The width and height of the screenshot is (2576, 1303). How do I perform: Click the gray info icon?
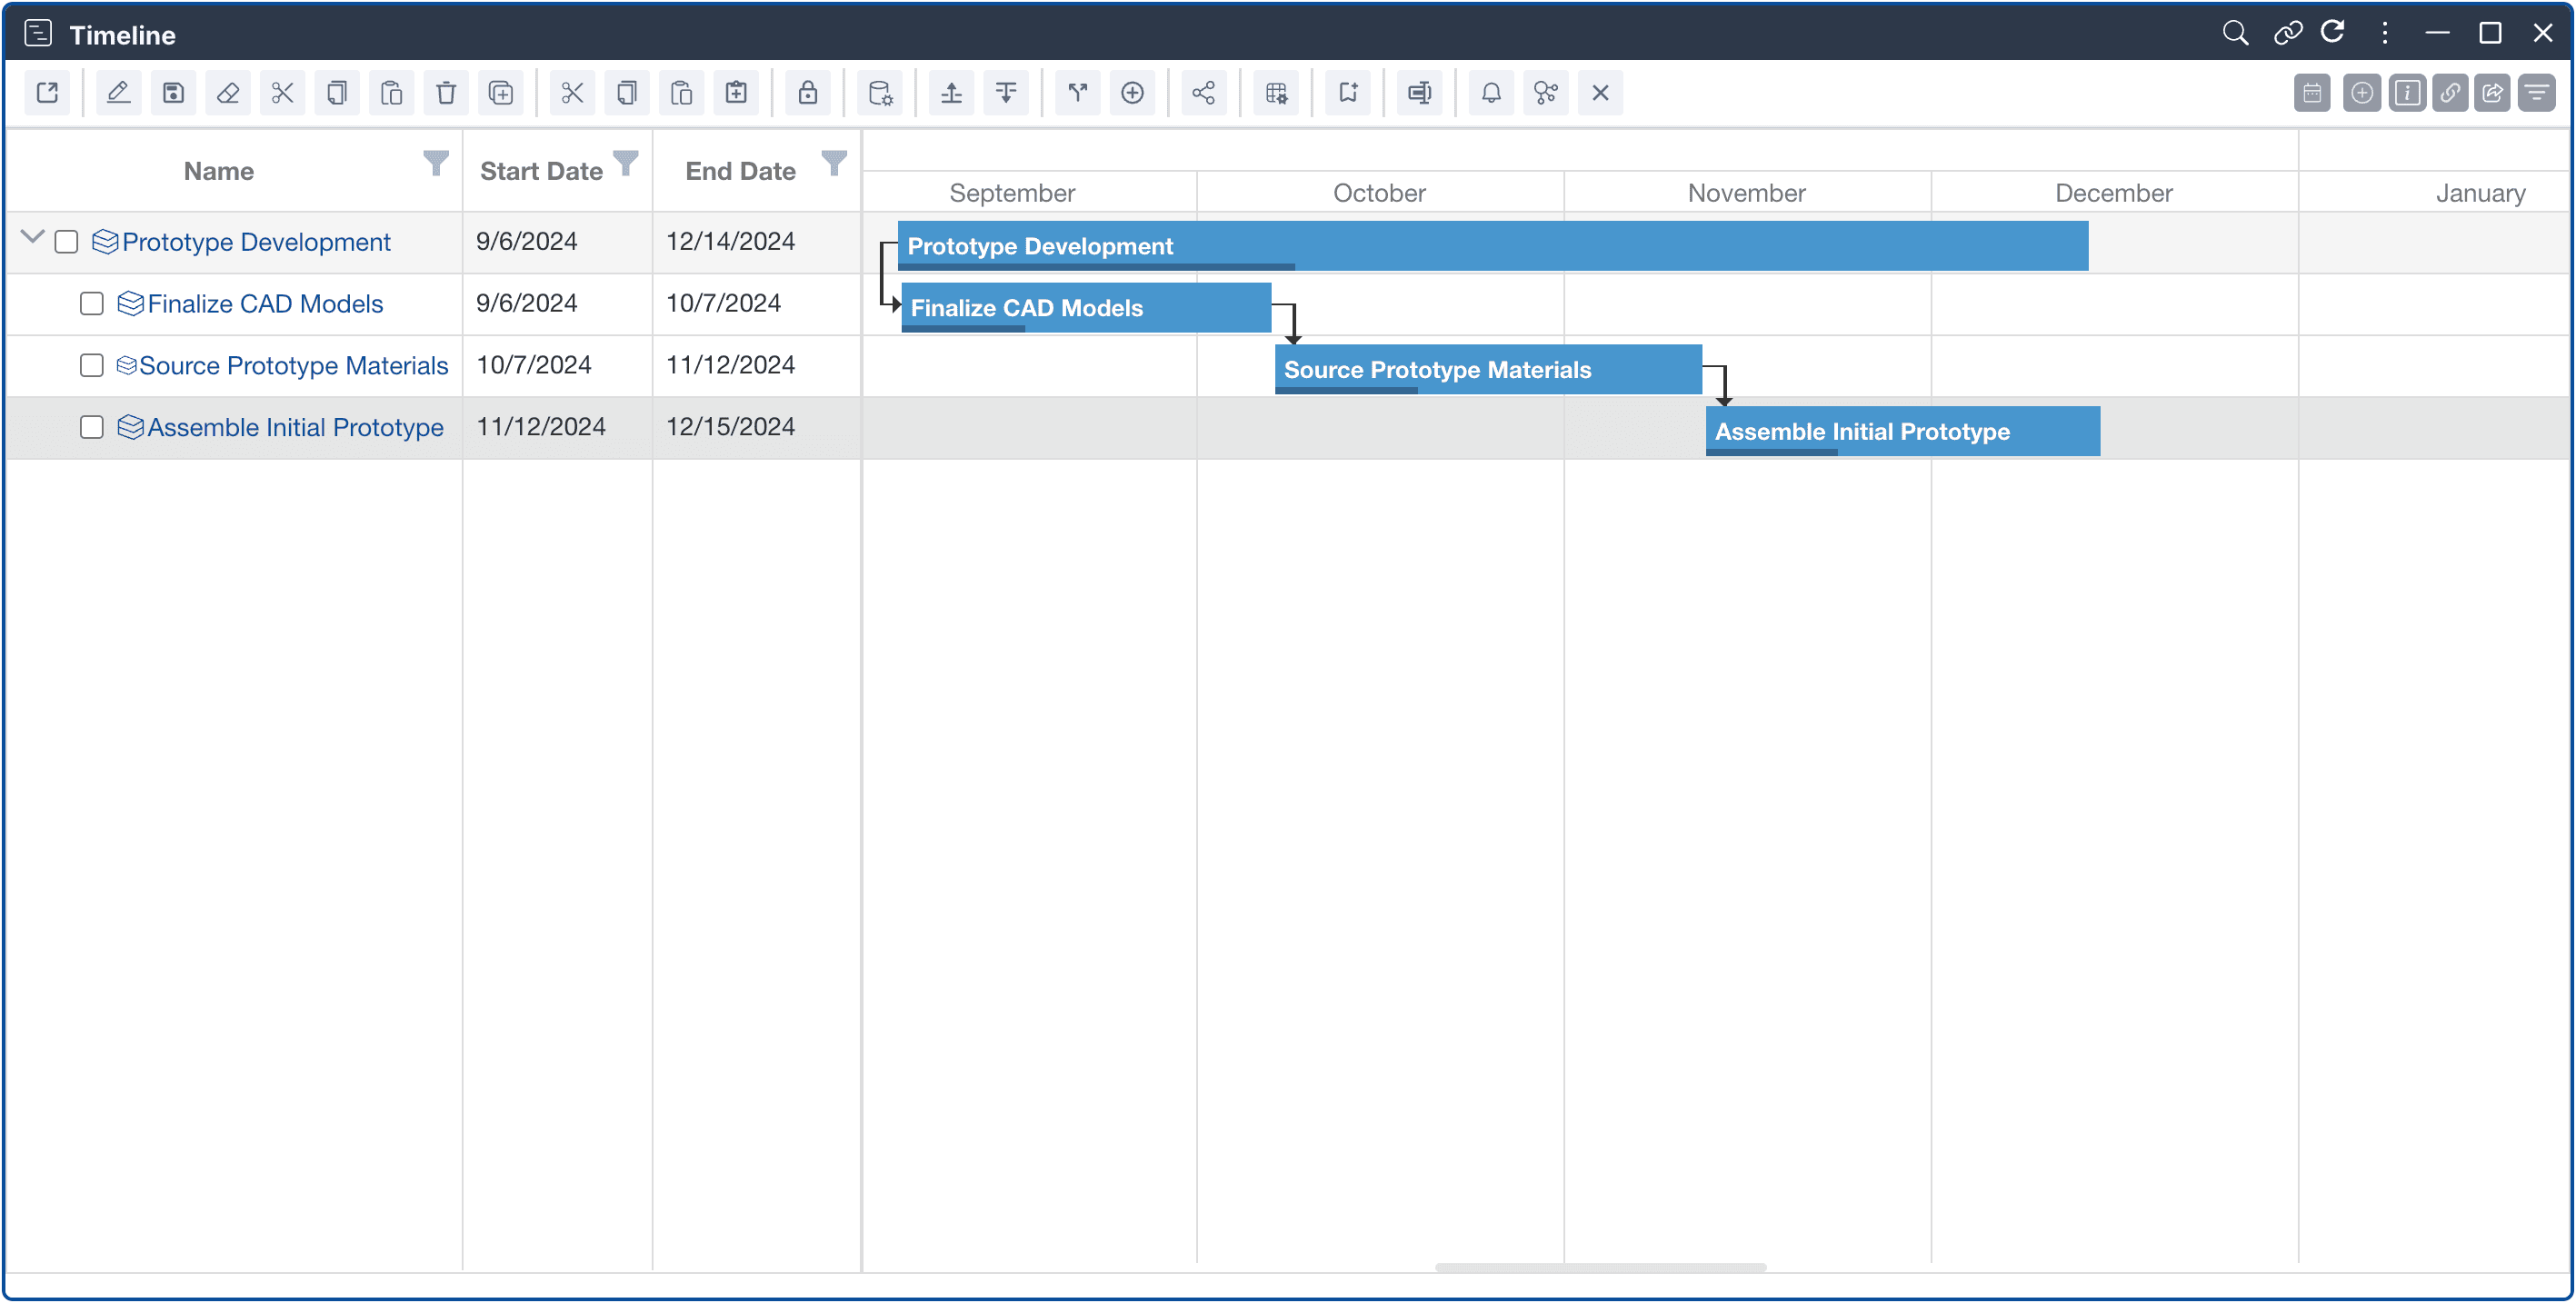(2407, 93)
